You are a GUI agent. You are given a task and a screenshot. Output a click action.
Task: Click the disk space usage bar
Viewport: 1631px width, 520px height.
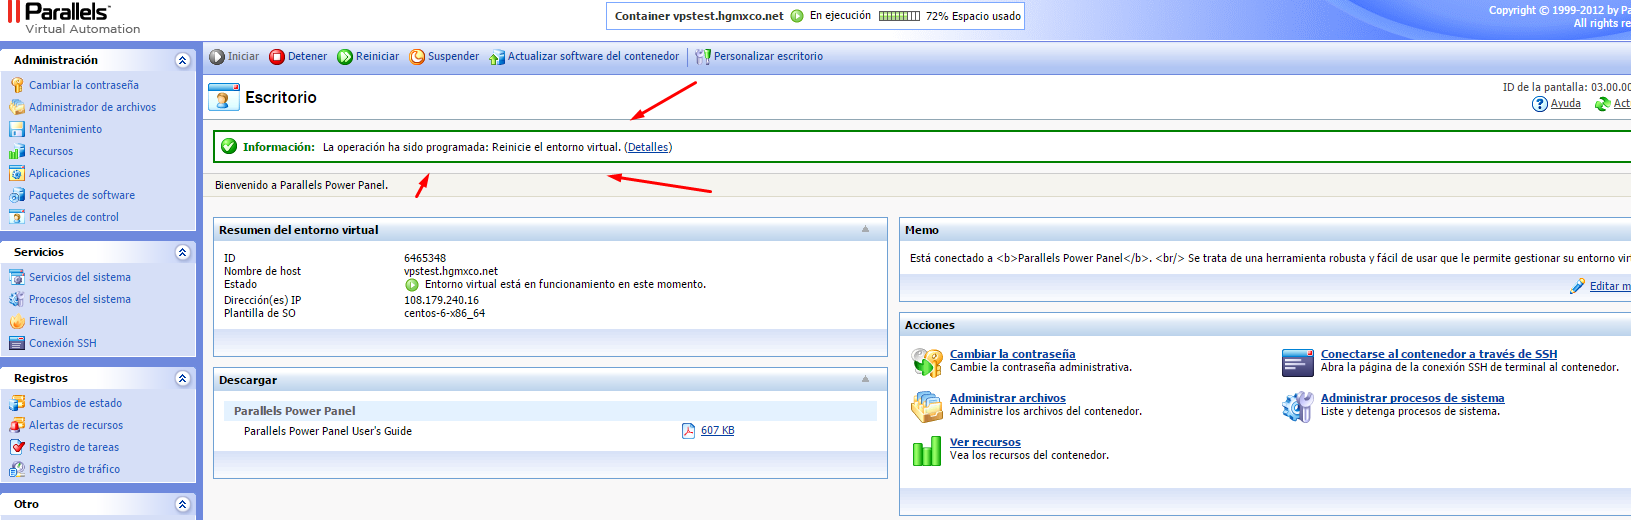tap(899, 16)
